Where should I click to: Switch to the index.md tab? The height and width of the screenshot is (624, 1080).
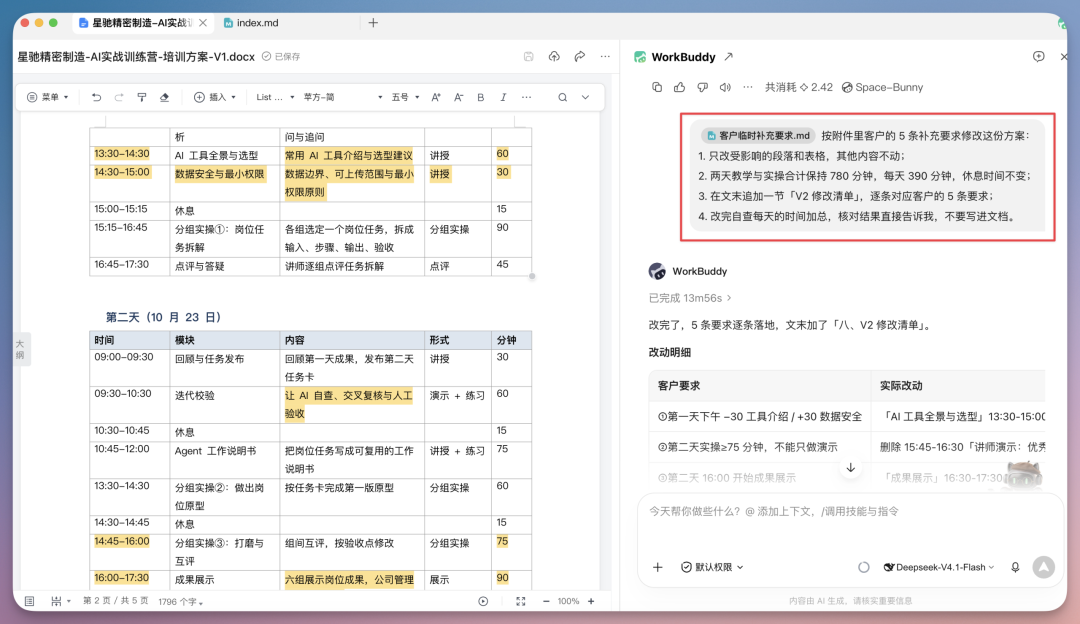click(x=251, y=23)
